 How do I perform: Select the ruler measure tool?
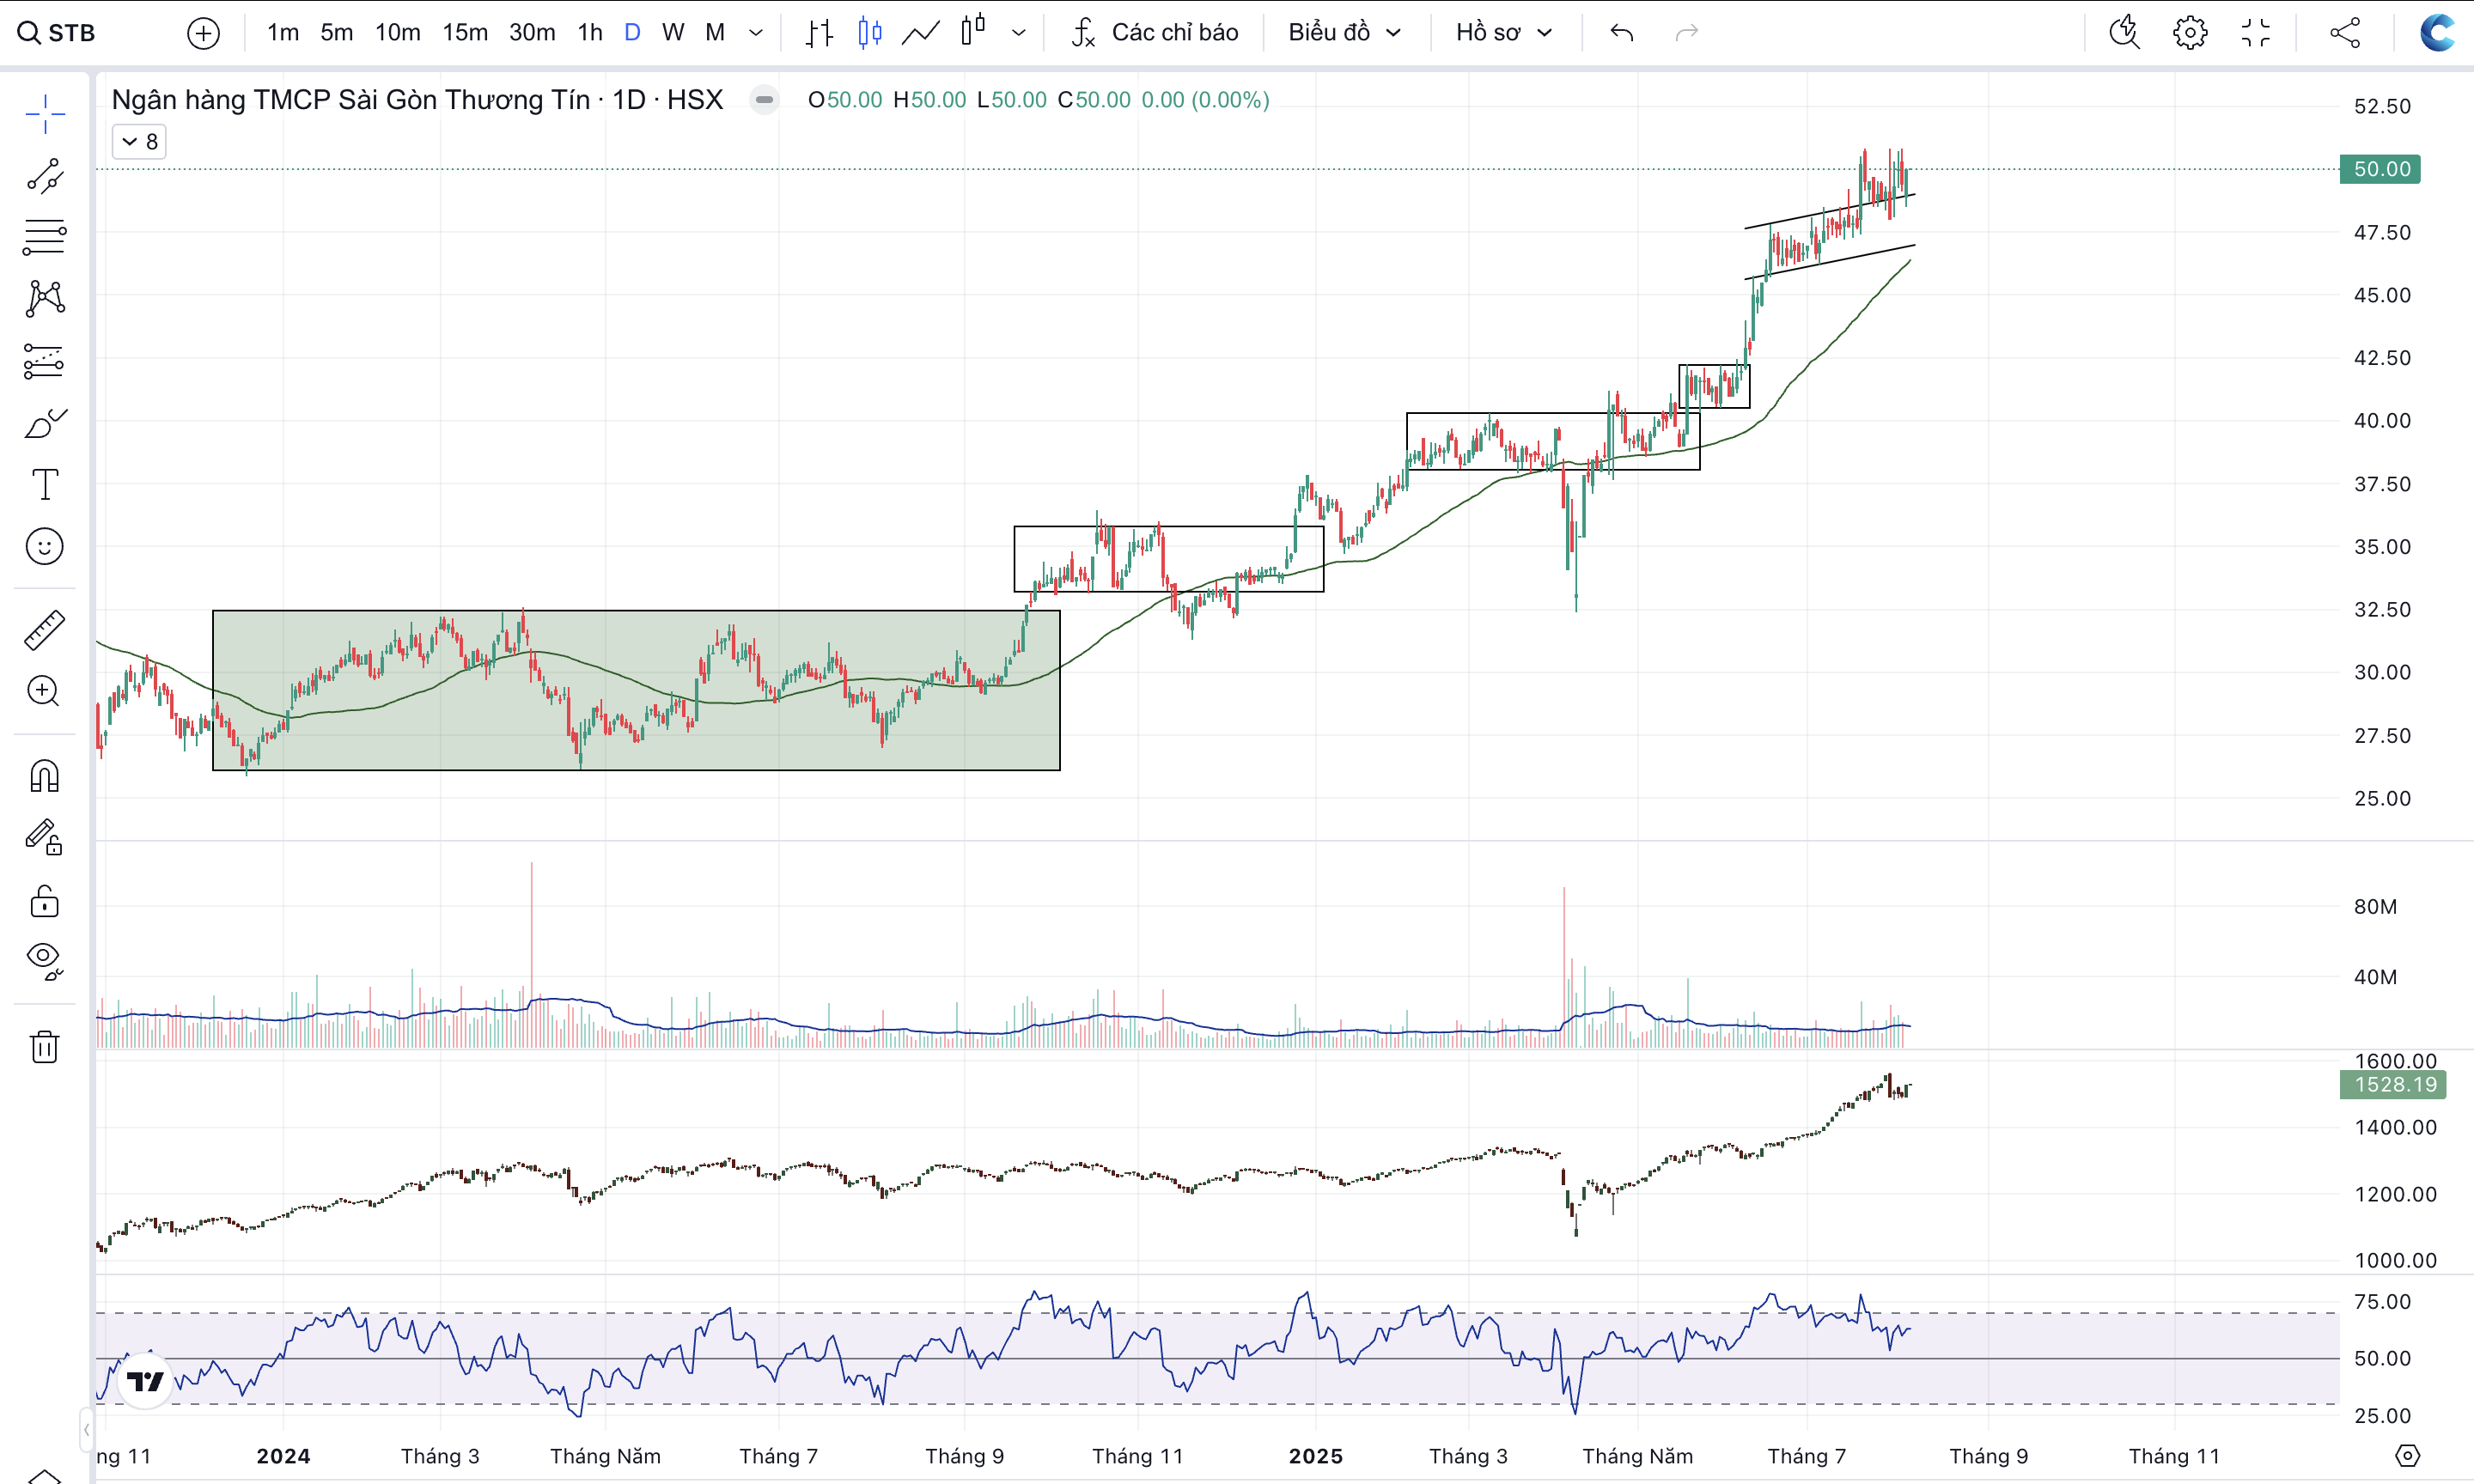point(45,630)
